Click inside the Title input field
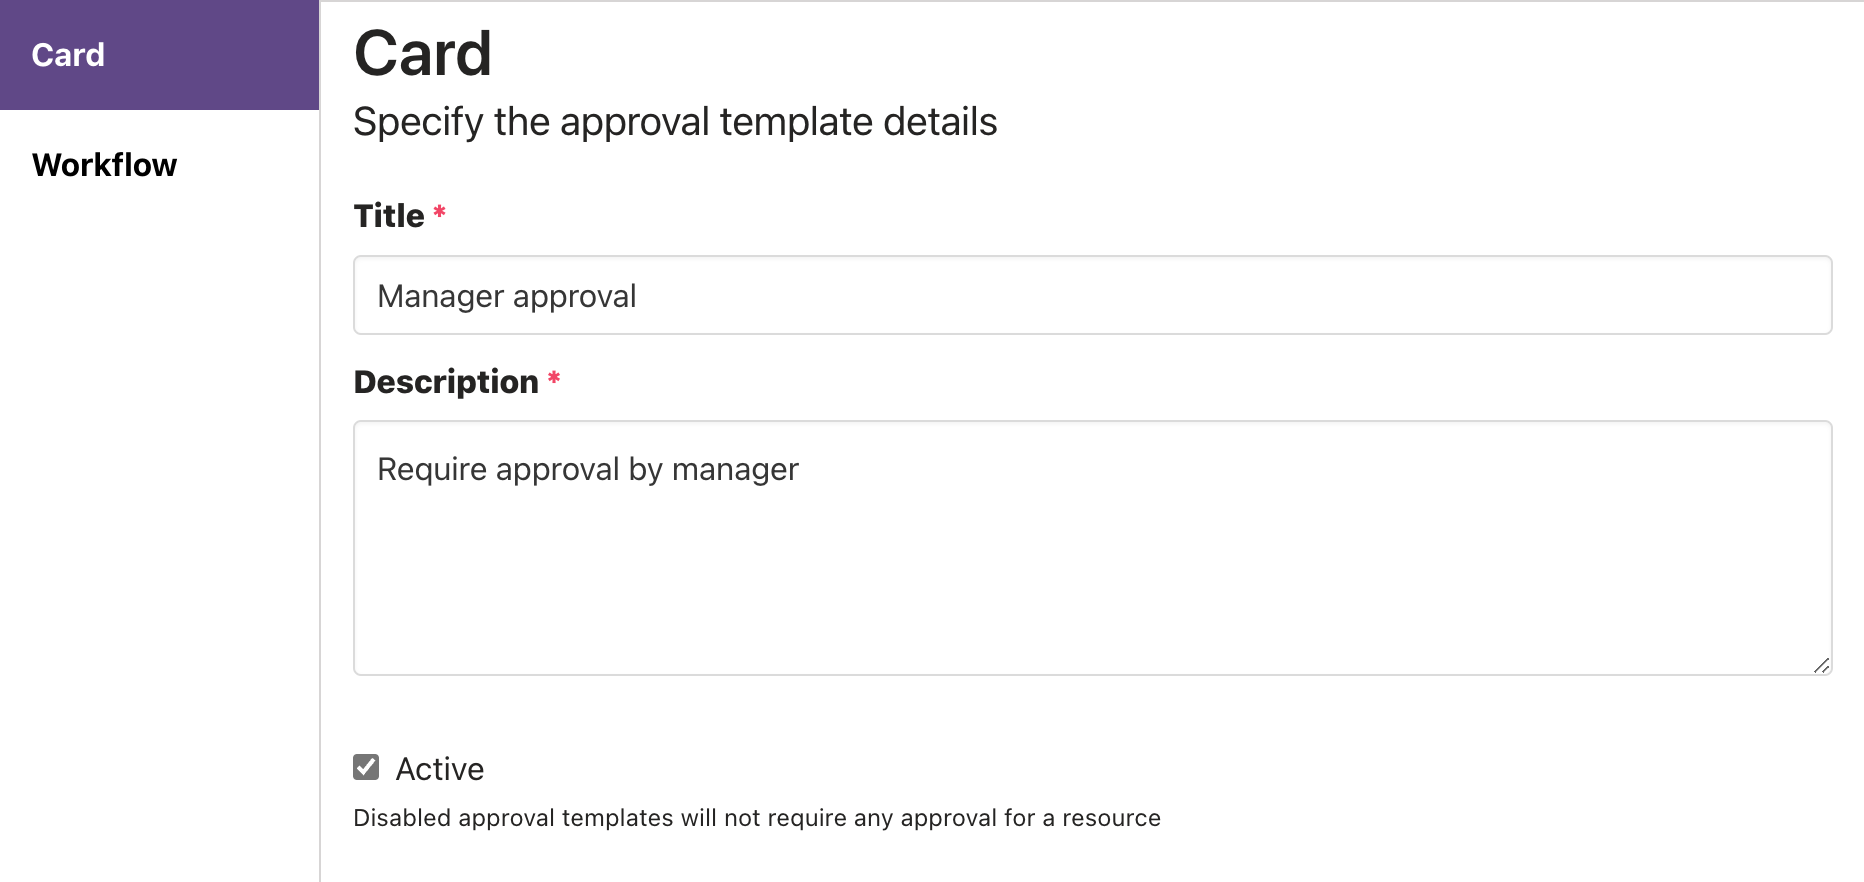The height and width of the screenshot is (882, 1864). pyautogui.click(x=900, y=295)
